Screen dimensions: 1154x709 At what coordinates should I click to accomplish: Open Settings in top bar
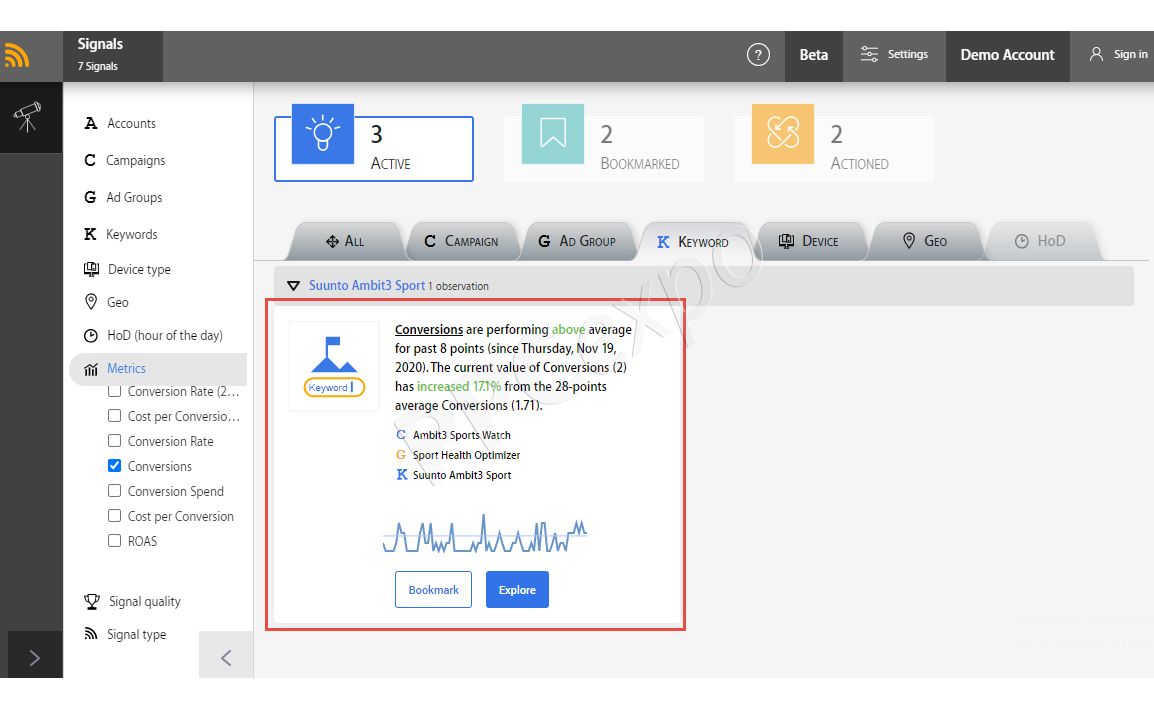tap(894, 54)
